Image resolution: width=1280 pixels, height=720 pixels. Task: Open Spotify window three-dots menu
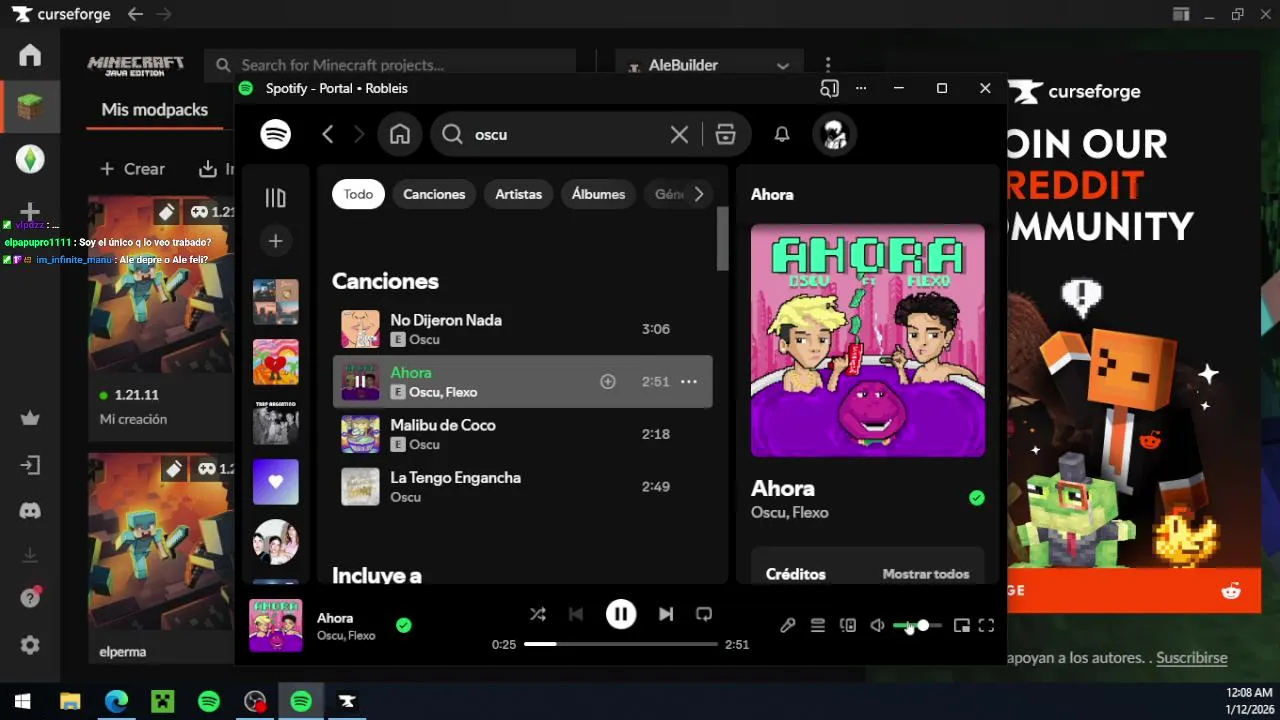(x=861, y=88)
